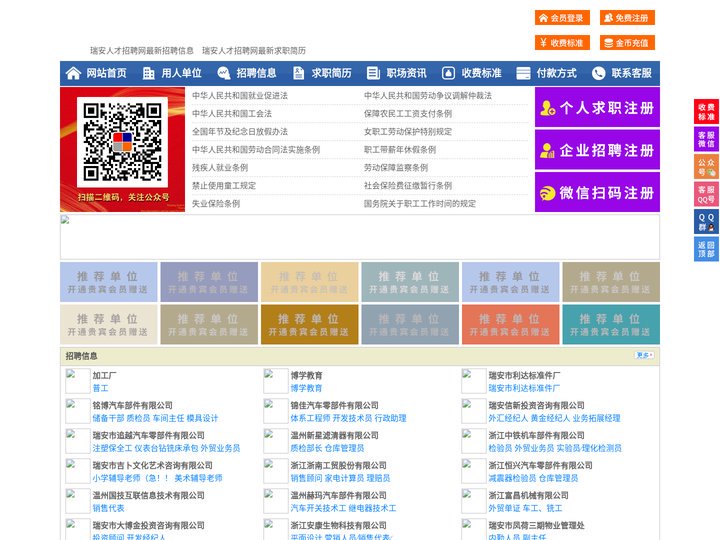Open 付款方式 navigation item
Screen dimensions: 720x540
(x=557, y=73)
